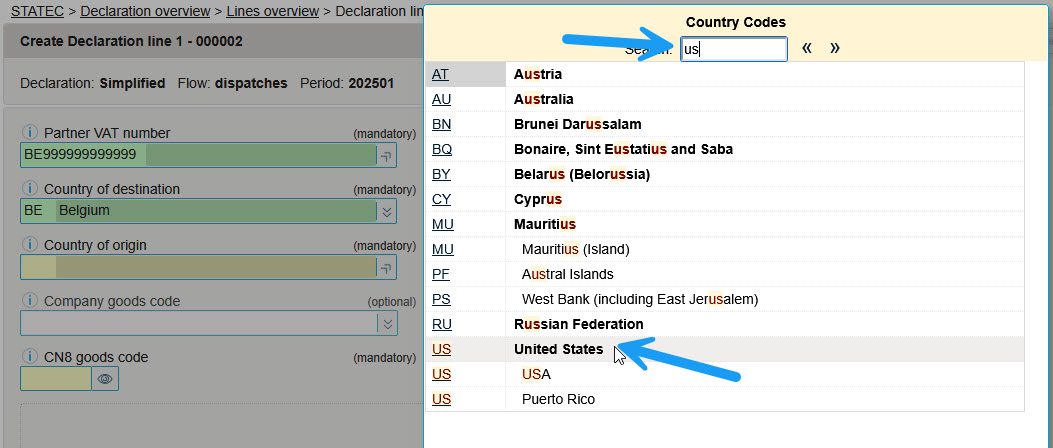The width and height of the screenshot is (1053, 448).
Task: Expand the Country of destination dropdown
Action: pos(386,211)
